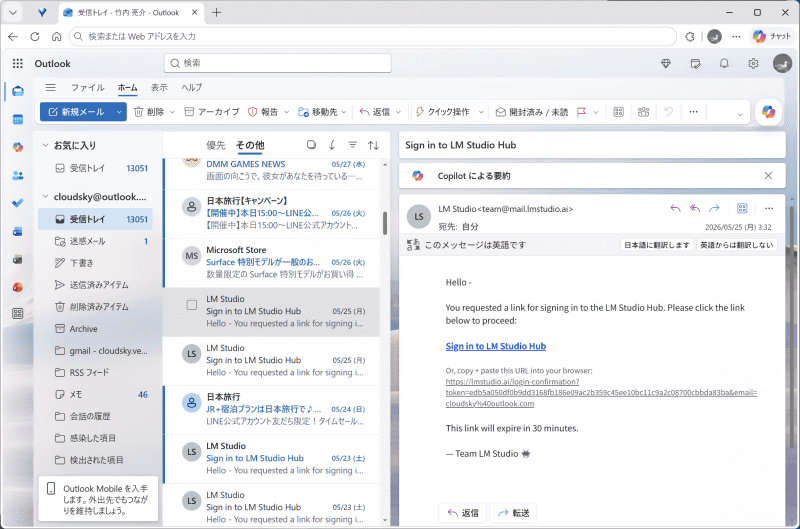Open reply dropdown arrow
This screenshot has width=800, height=529.
(398, 112)
